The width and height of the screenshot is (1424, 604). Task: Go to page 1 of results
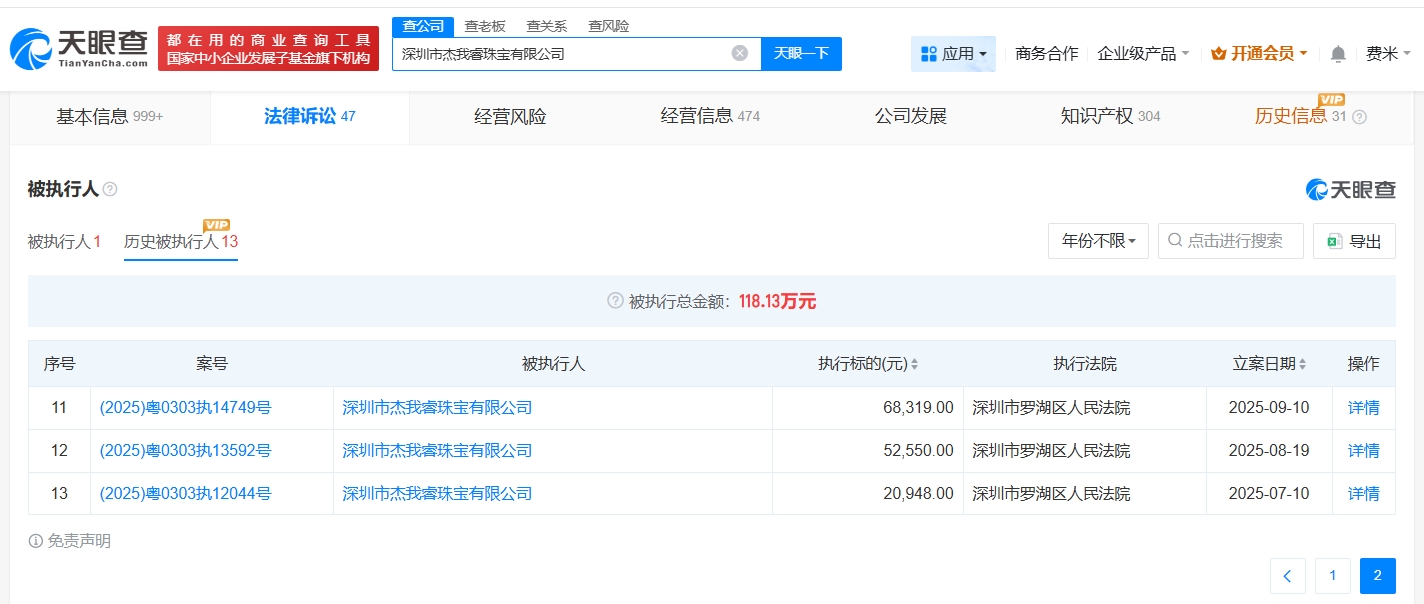(x=1332, y=575)
